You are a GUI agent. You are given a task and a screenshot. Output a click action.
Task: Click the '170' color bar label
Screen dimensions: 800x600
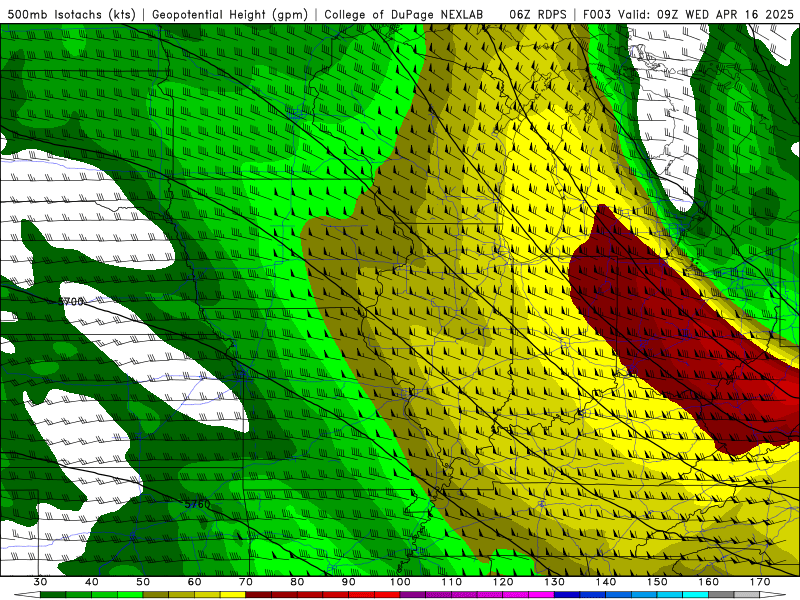tap(760, 582)
